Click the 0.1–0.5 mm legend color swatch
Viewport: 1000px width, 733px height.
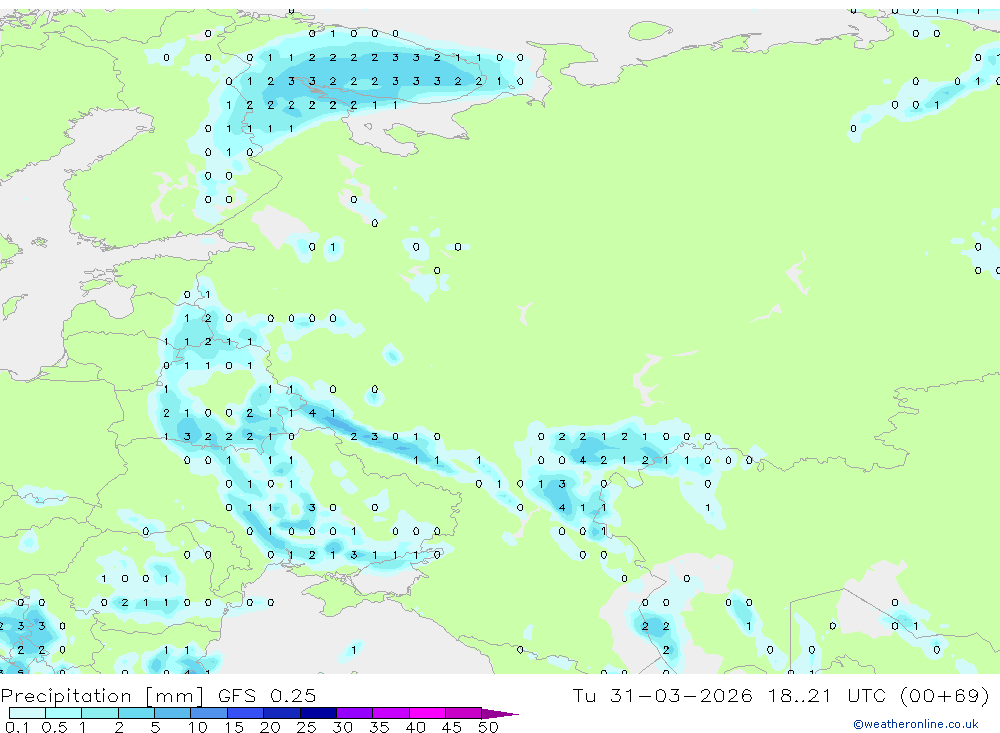[x=27, y=713]
